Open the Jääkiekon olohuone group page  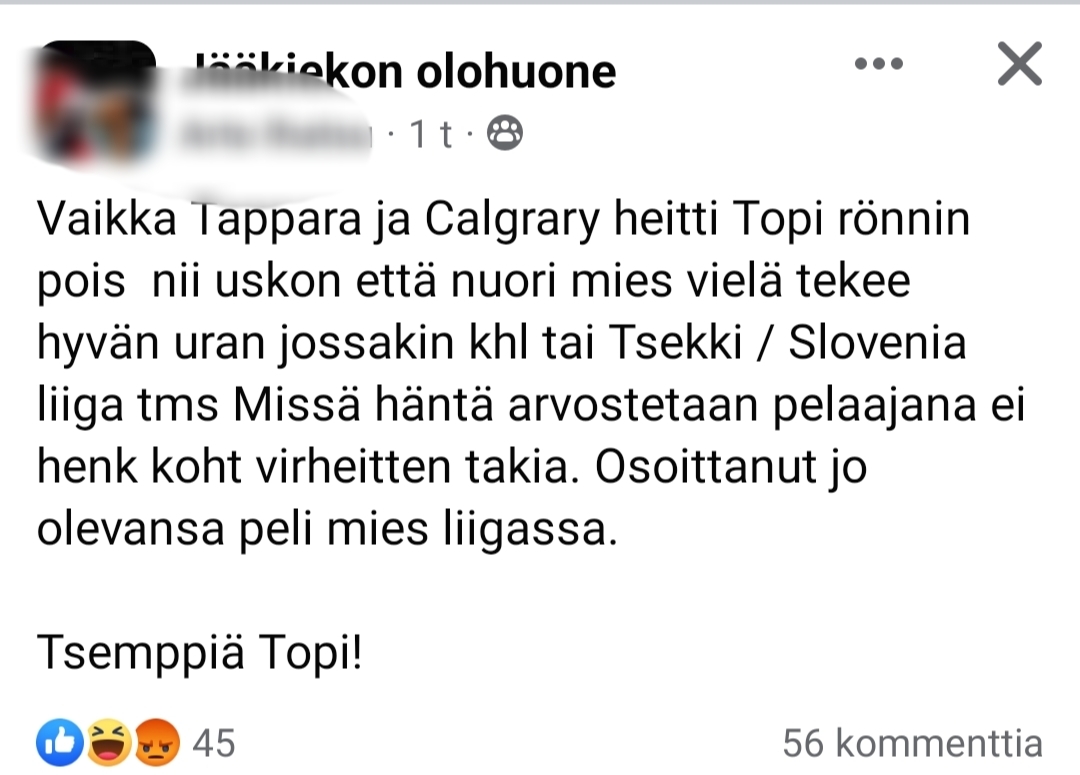(405, 71)
